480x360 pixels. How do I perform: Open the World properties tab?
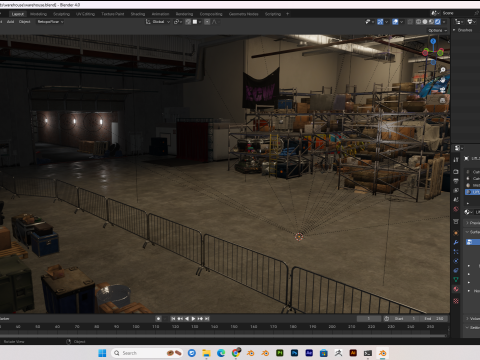coord(456,209)
